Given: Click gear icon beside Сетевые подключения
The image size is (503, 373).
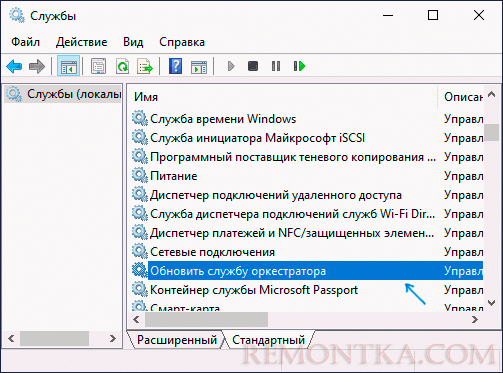Looking at the screenshot, I should click(x=139, y=251).
